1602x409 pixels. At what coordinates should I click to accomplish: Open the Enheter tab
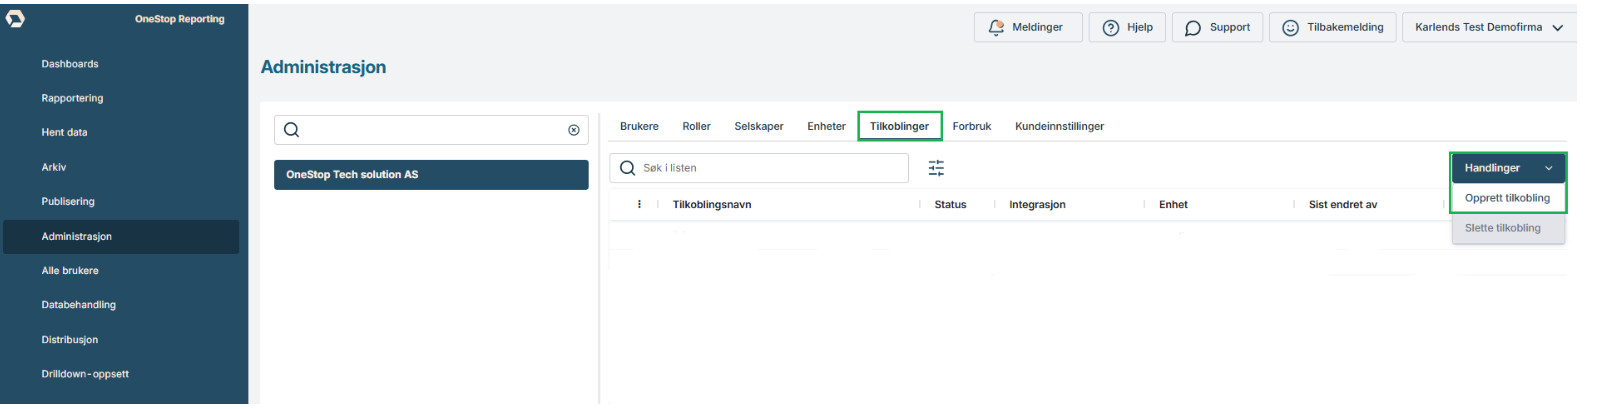tap(826, 126)
